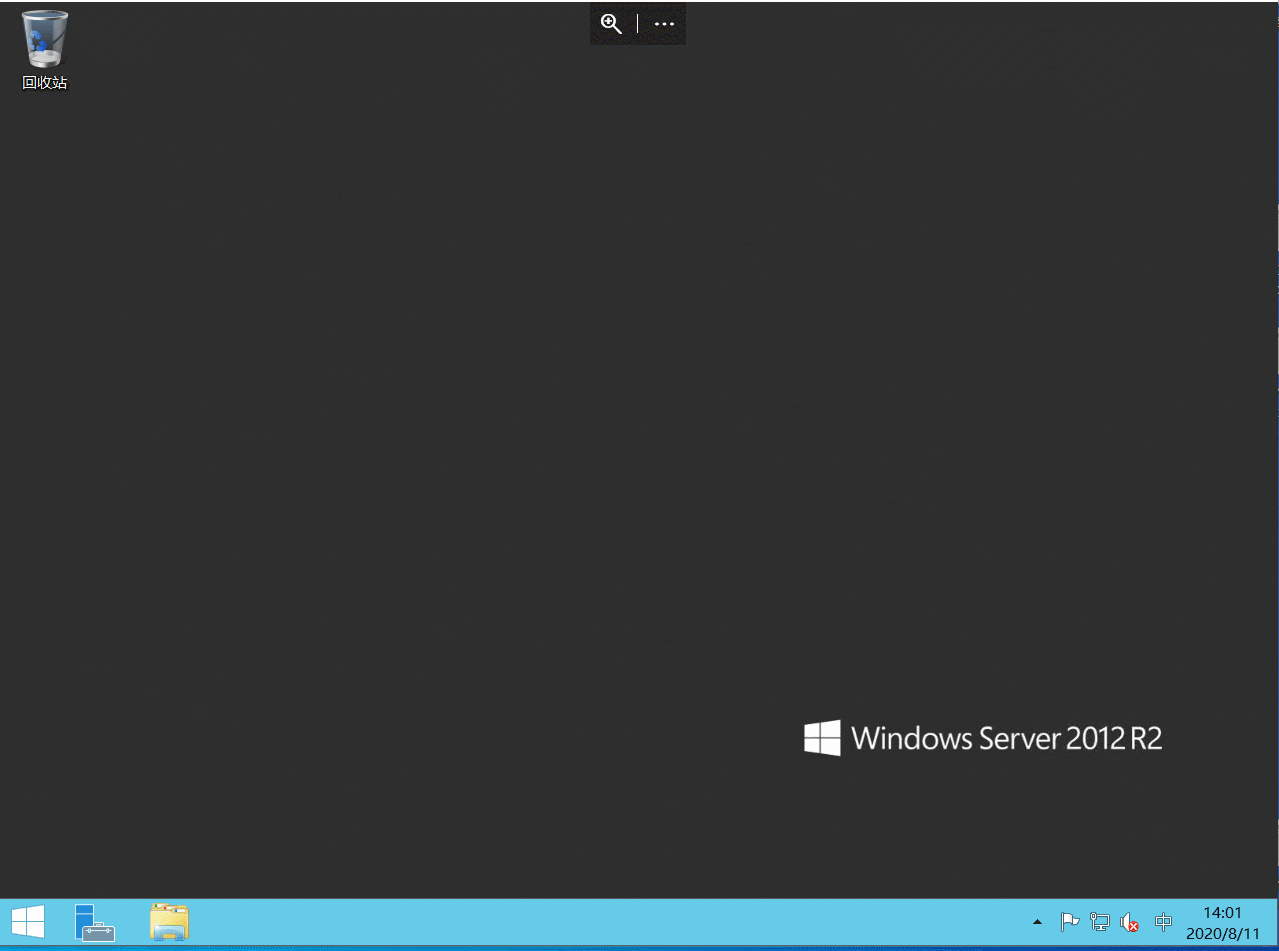Open the Action Center flag icon
The width and height of the screenshot is (1279, 951).
[x=1069, y=922]
